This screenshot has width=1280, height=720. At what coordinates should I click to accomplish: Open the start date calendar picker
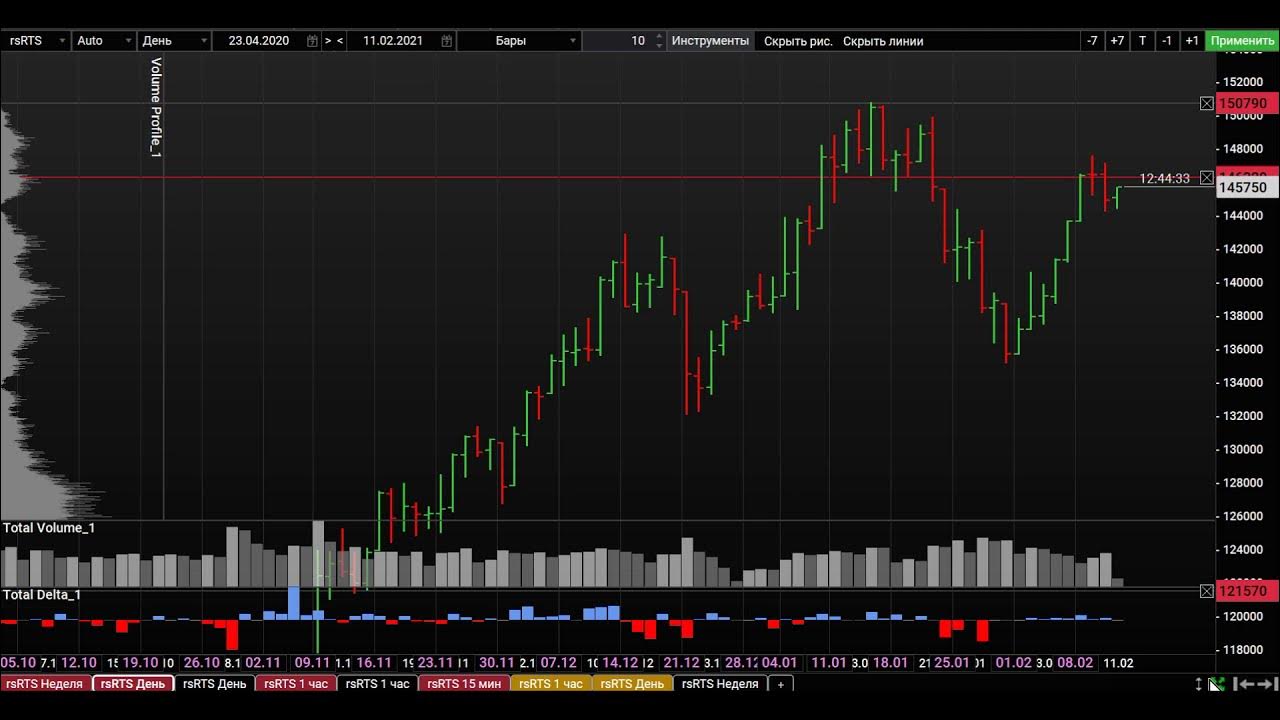(x=313, y=41)
